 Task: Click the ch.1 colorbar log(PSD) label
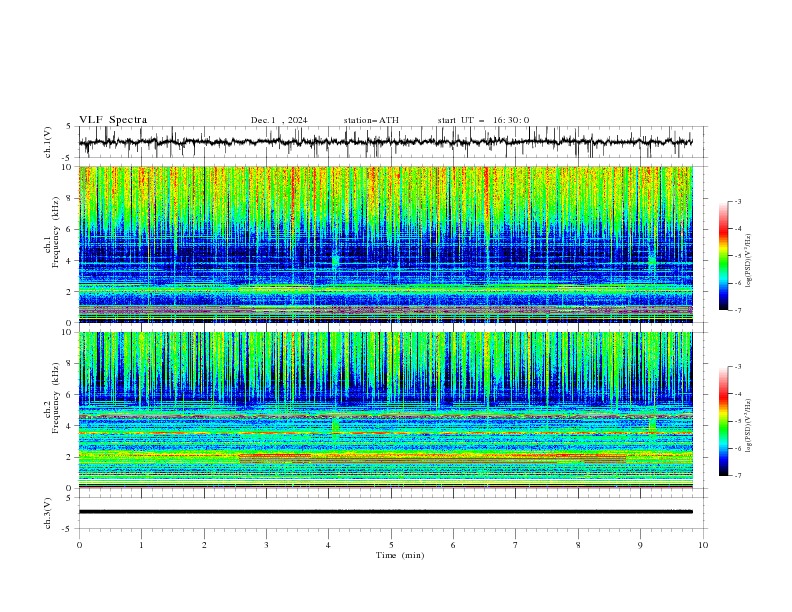coord(749,261)
